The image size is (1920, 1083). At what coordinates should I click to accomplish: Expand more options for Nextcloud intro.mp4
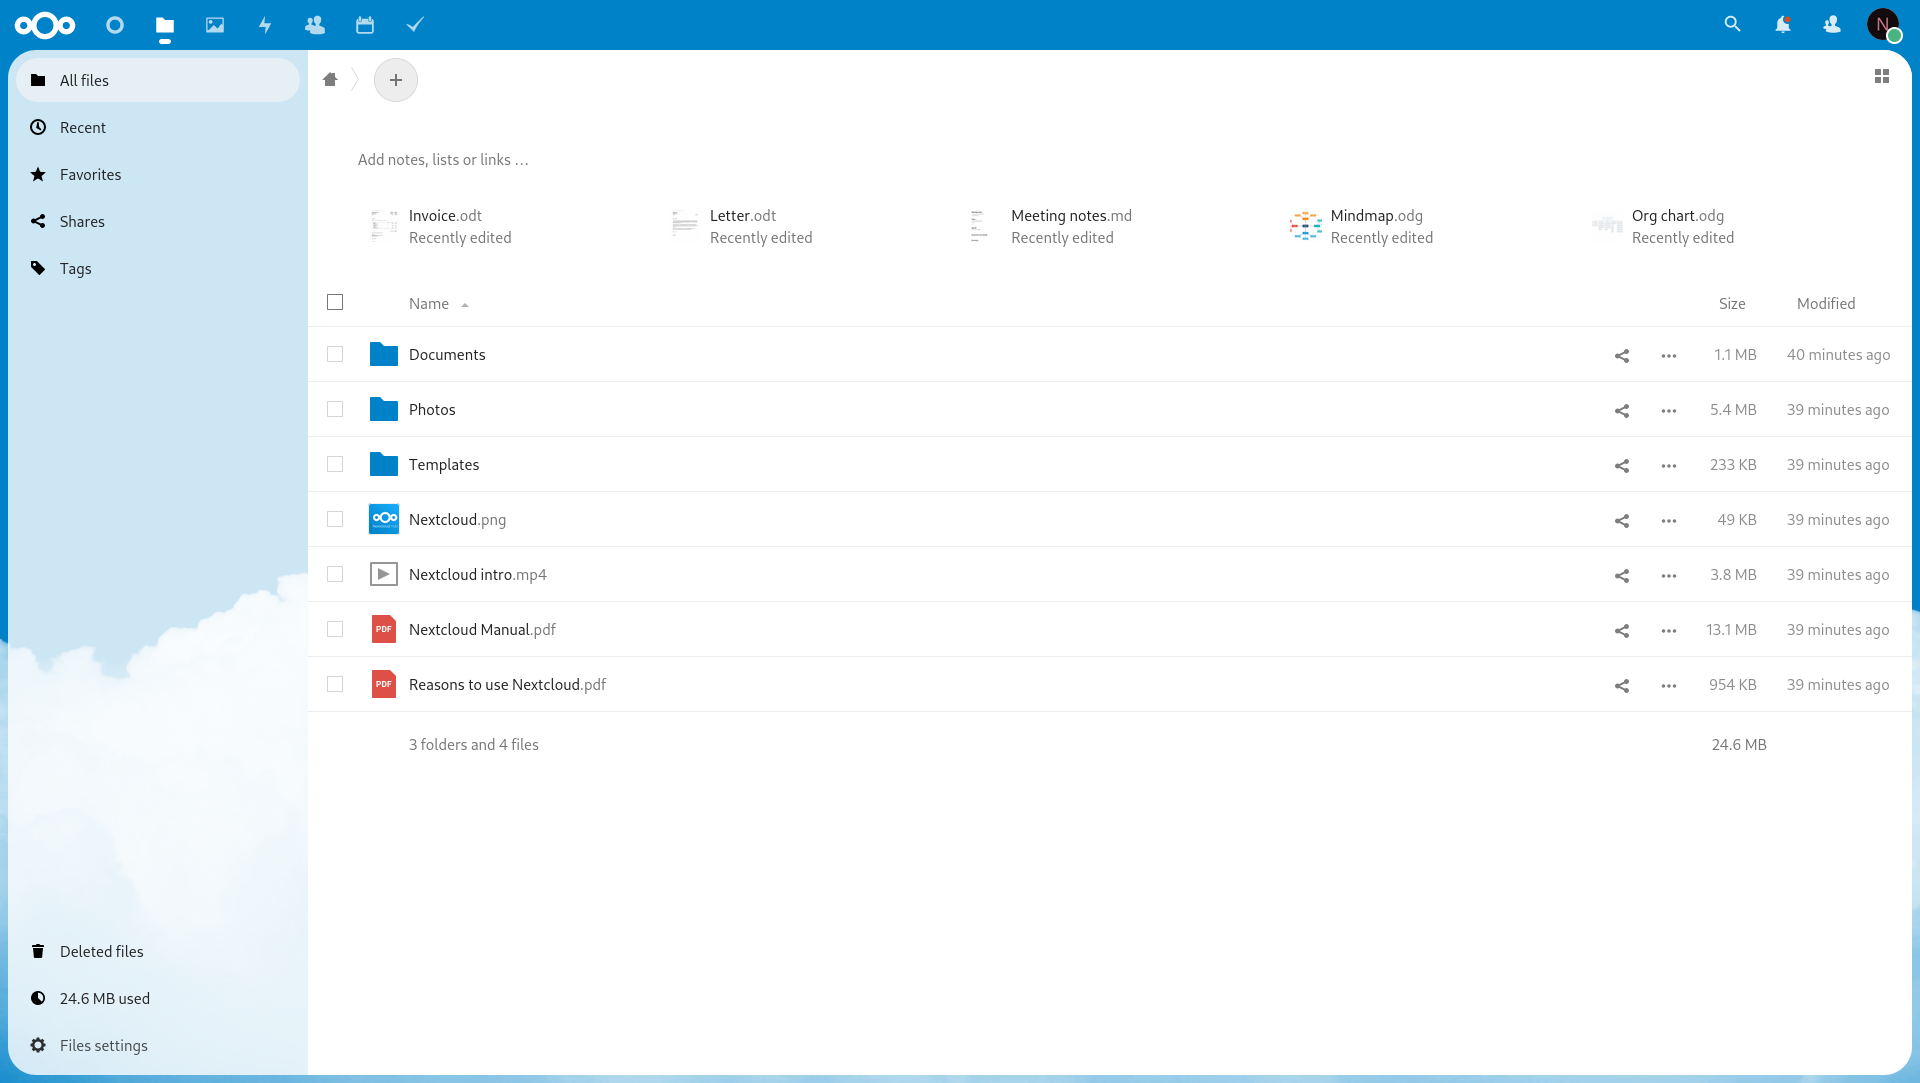(1668, 574)
